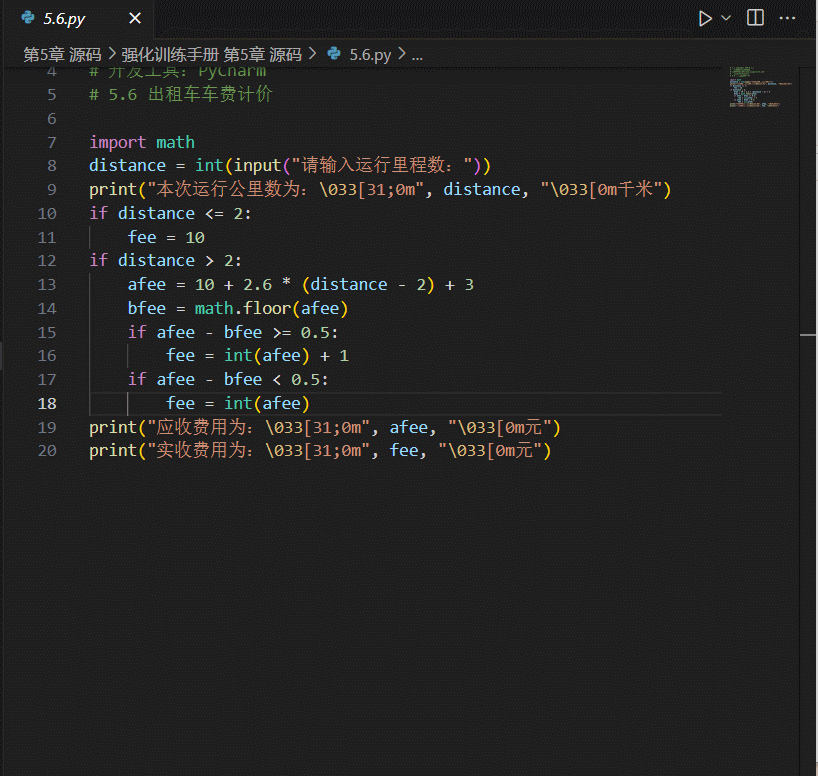This screenshot has height=776, width=818.
Task: Open breadcrumb 第5章 源码 folder
Action: coord(62,54)
